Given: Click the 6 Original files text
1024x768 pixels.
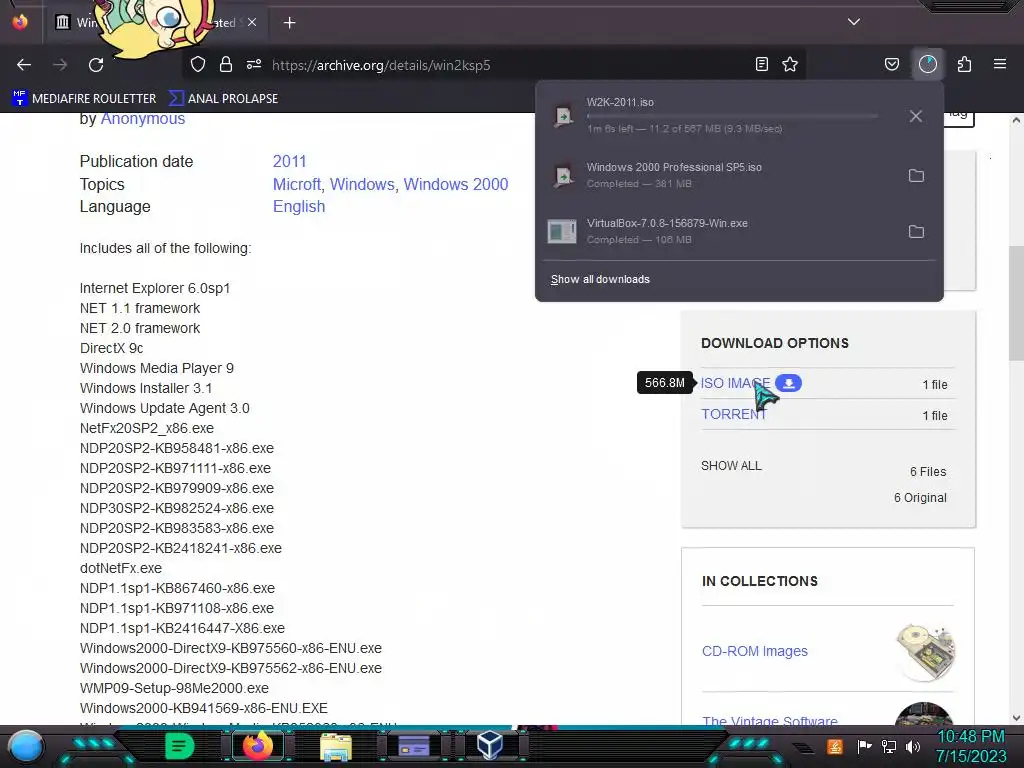Looking at the screenshot, I should [920, 498].
